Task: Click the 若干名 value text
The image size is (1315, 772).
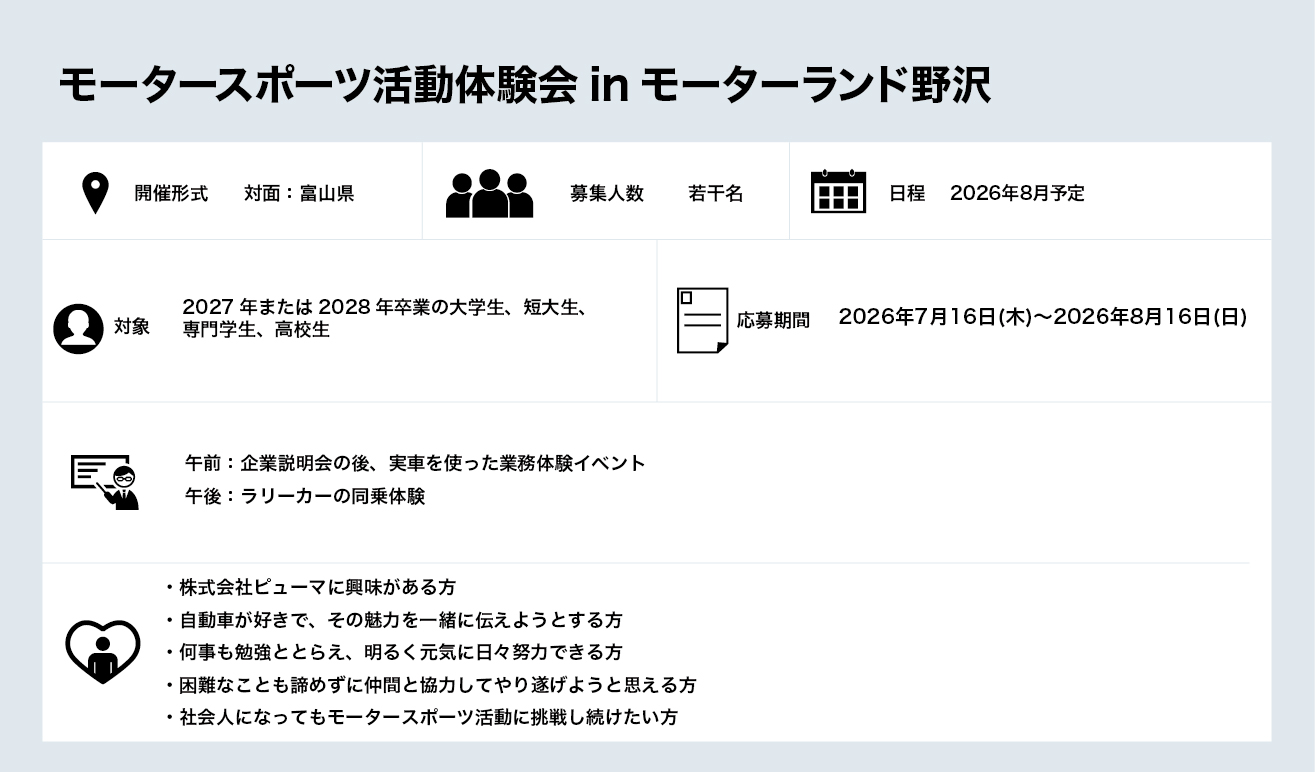Action: [715, 194]
